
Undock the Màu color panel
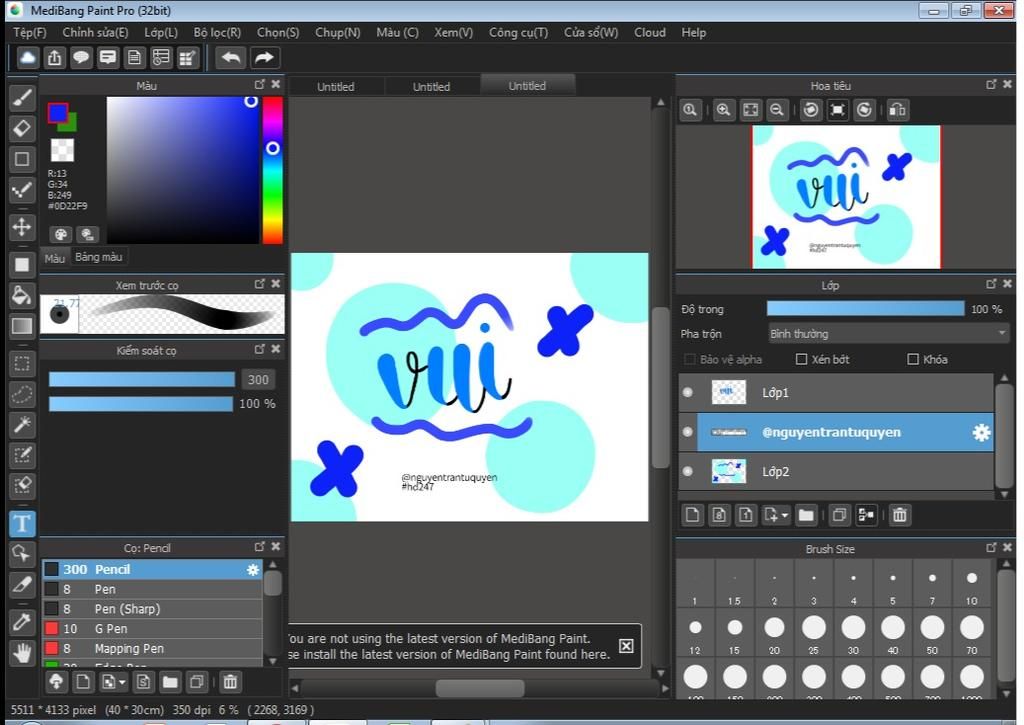pyautogui.click(x=259, y=84)
